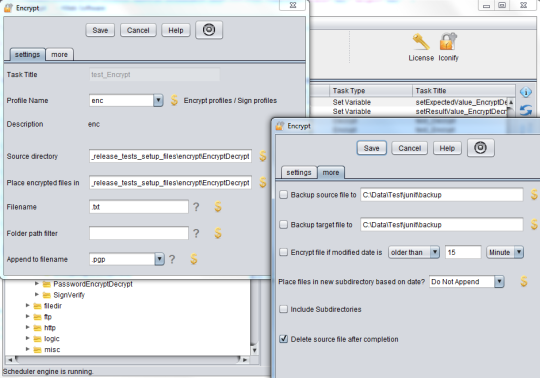This screenshot has height=378, width=540.
Task: Click the task table scroll up arrow
Action: coord(511,103)
